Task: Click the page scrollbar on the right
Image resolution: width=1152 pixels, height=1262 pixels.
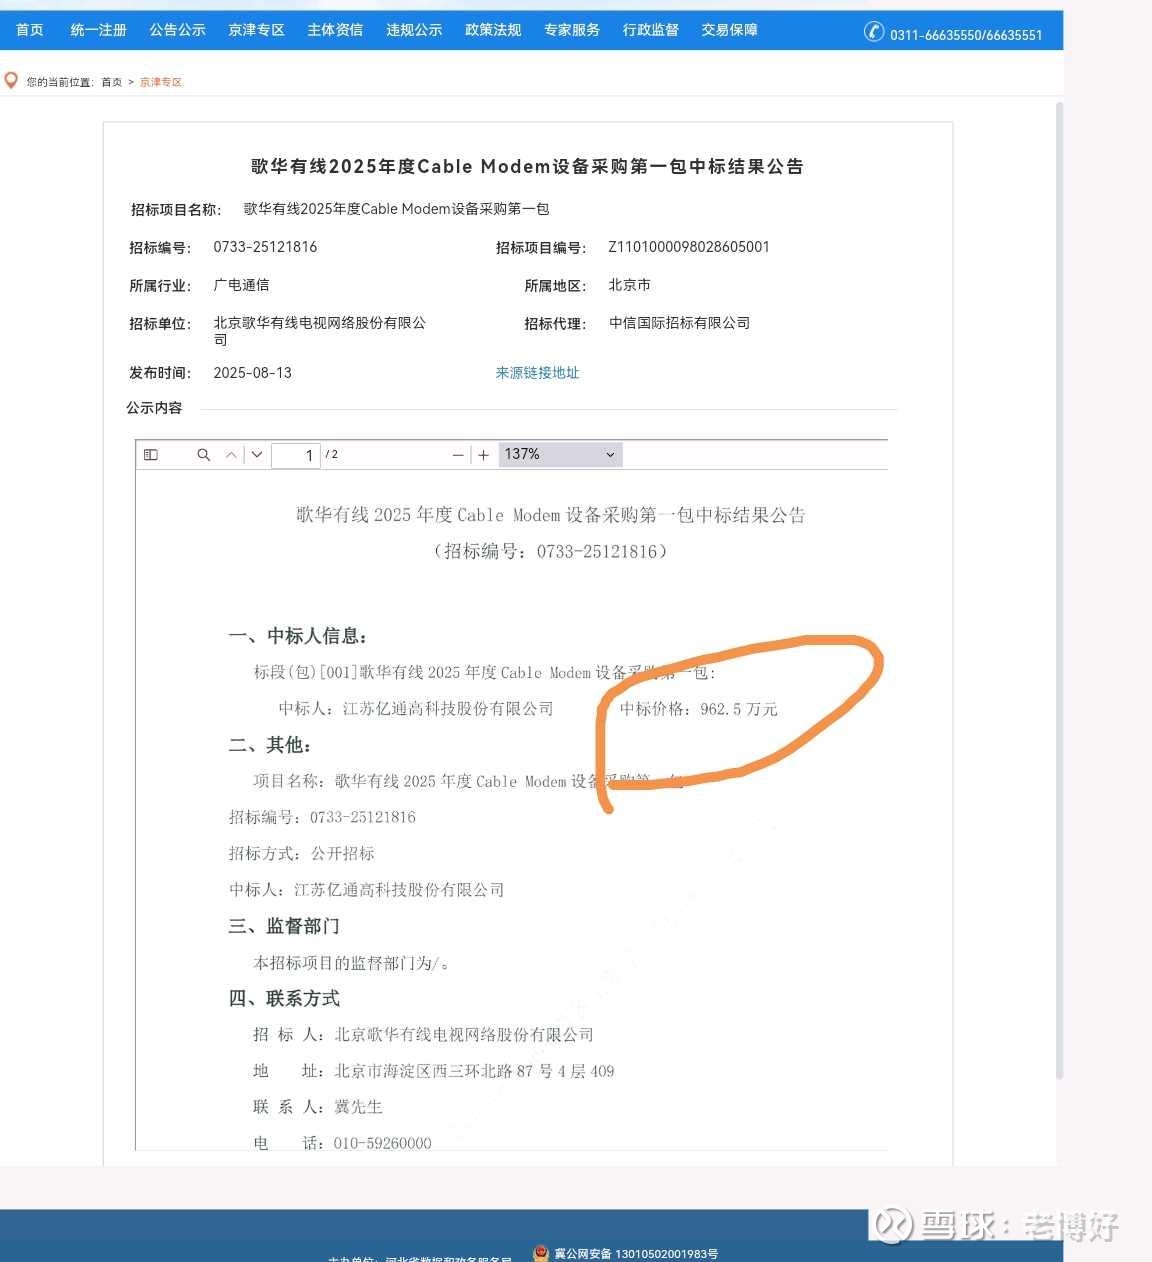Action: click(1059, 590)
